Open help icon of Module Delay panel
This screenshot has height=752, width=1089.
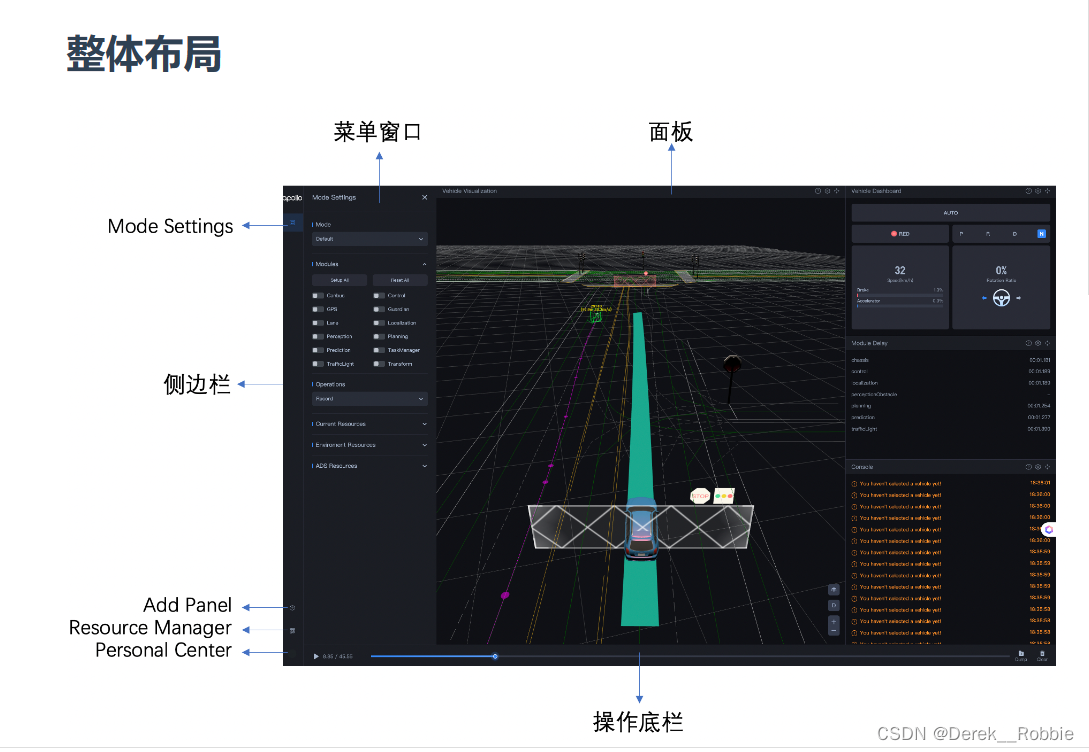point(1029,343)
